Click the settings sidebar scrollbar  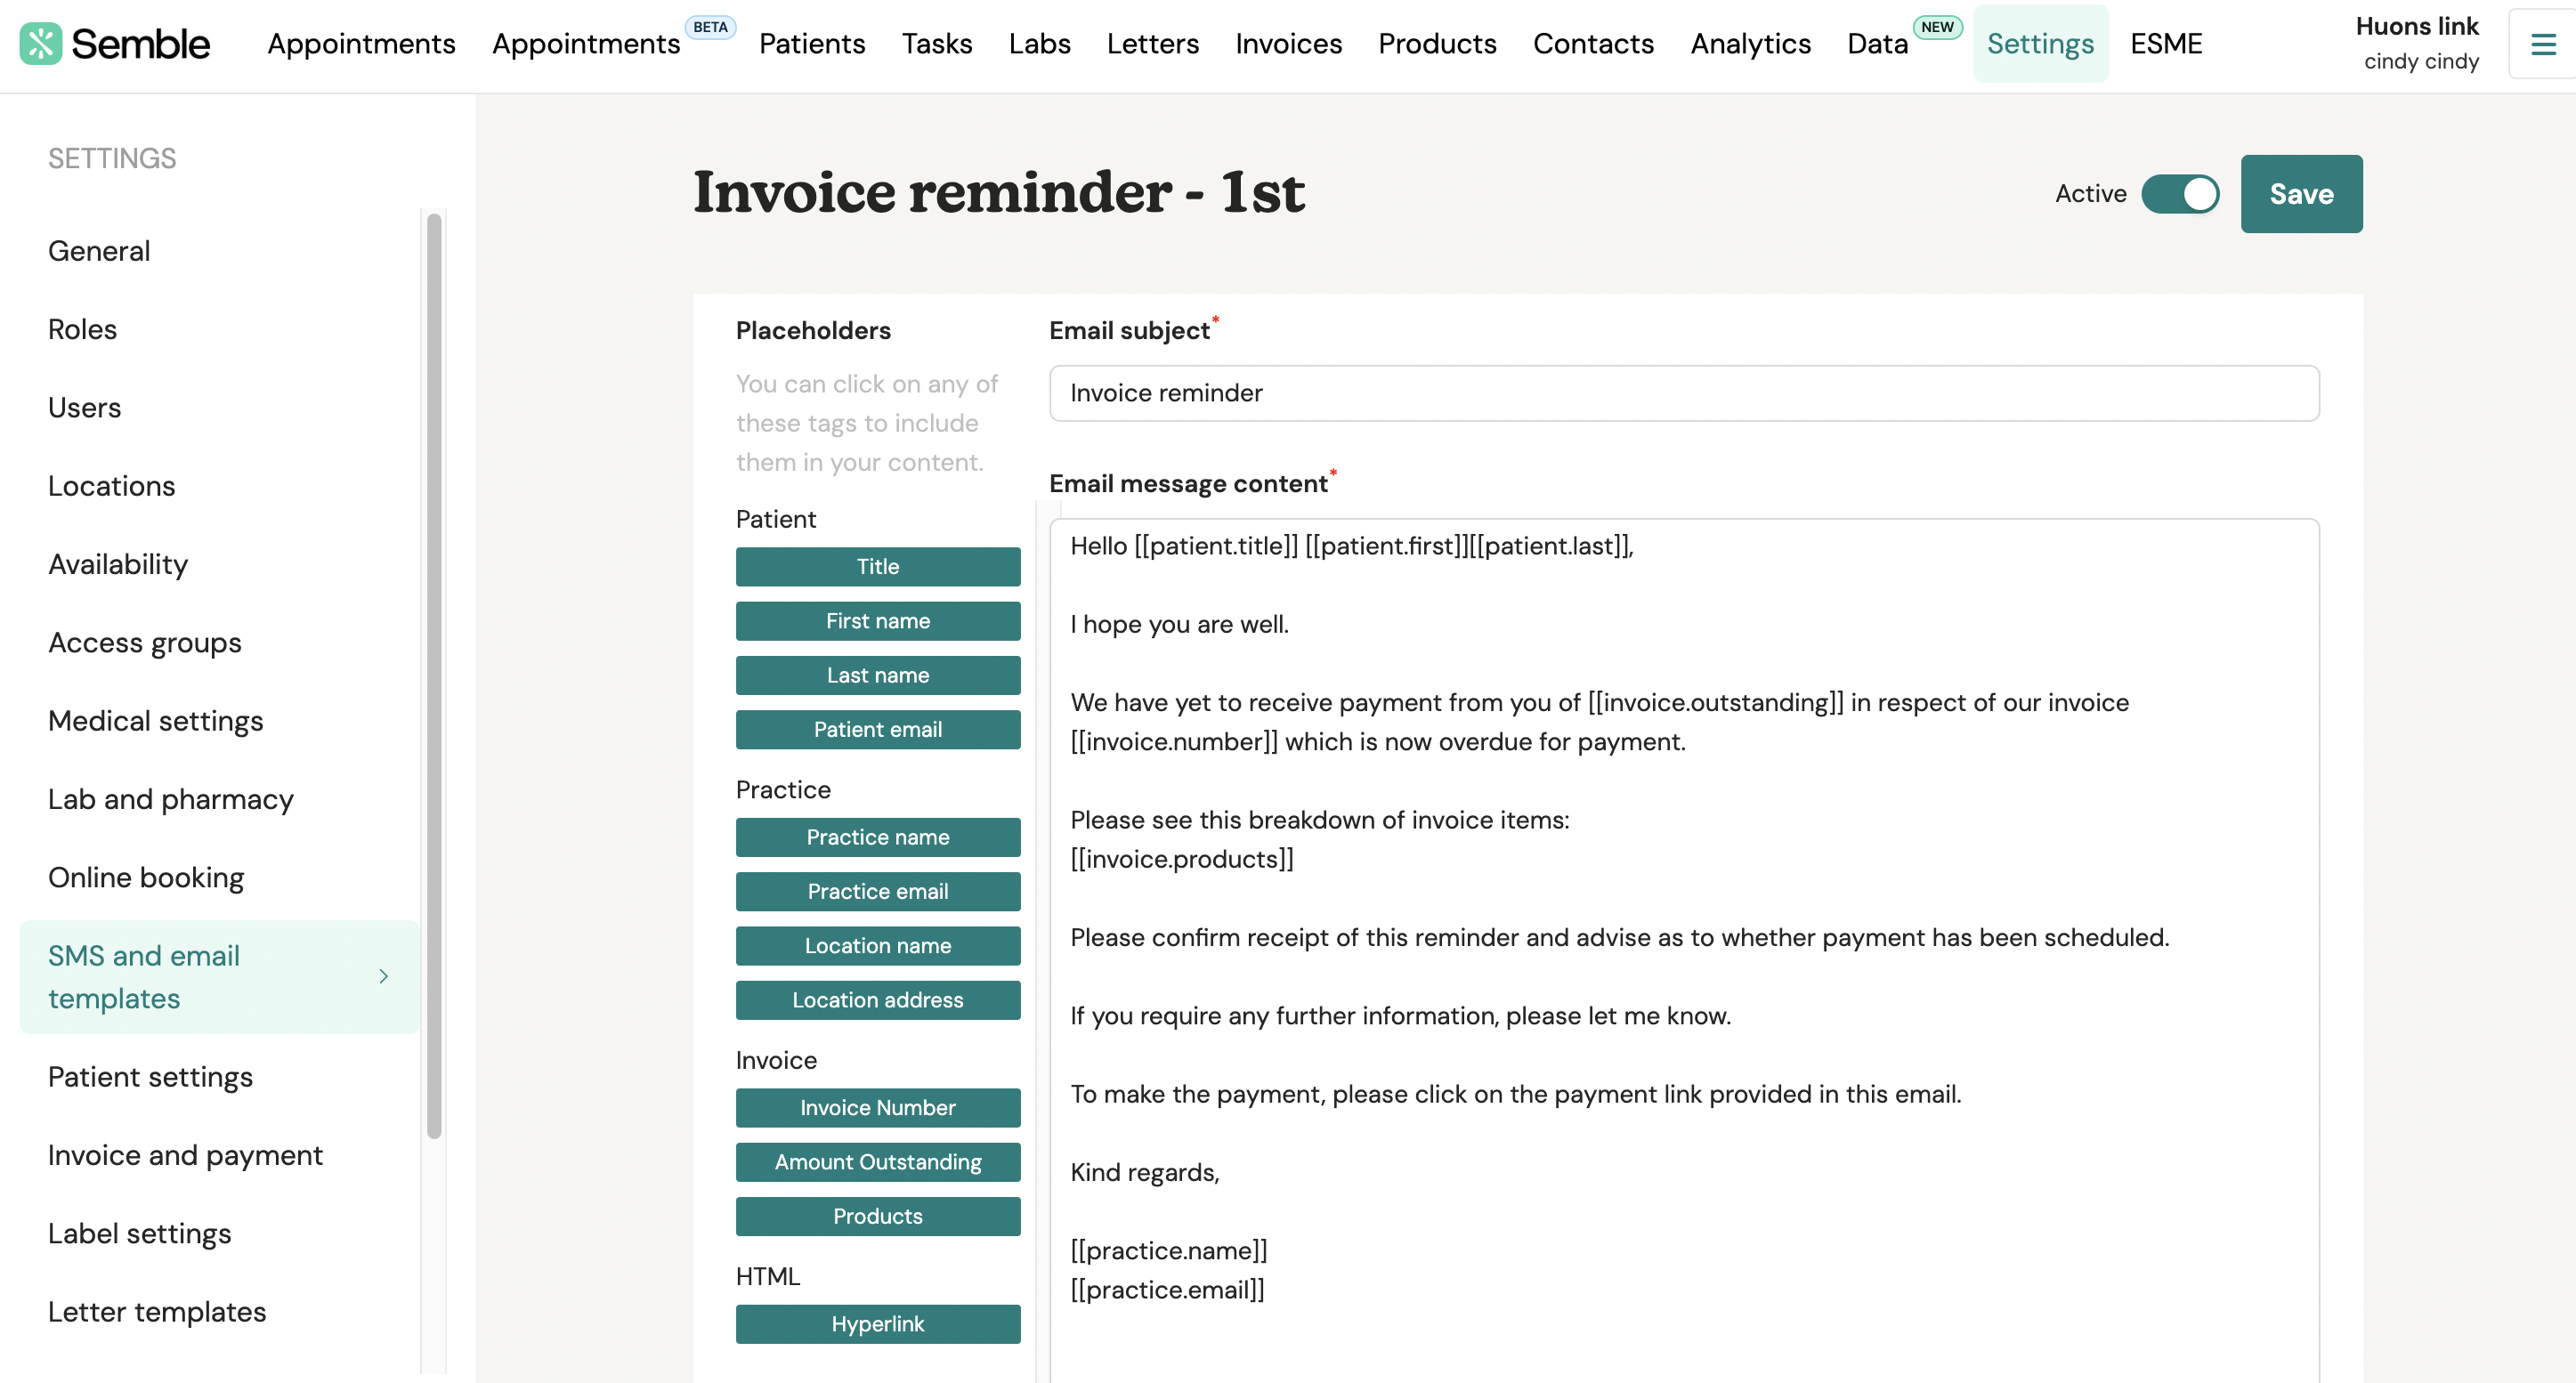pos(434,676)
